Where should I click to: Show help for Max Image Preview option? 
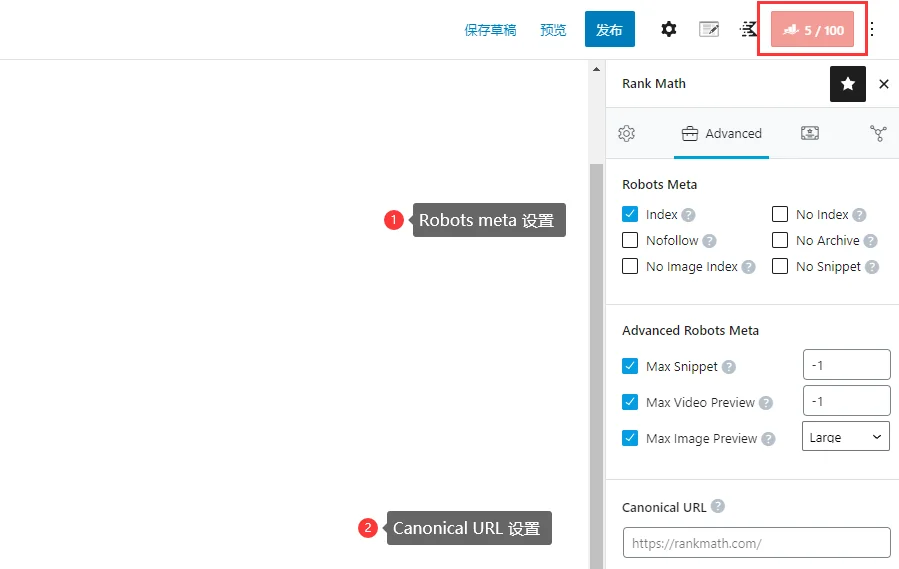click(x=768, y=439)
